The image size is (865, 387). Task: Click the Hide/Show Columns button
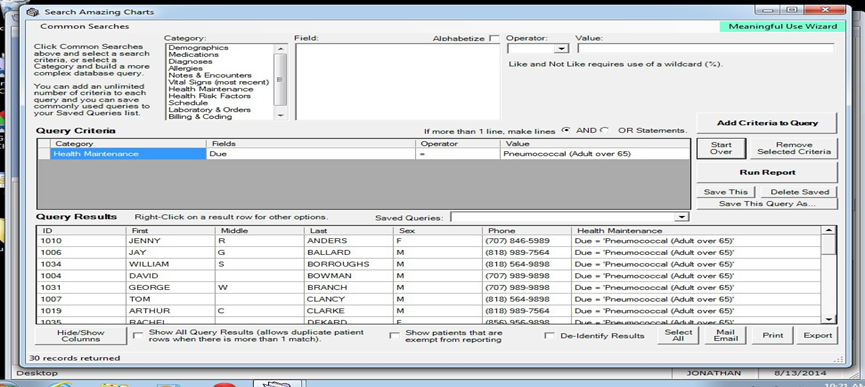coord(81,336)
